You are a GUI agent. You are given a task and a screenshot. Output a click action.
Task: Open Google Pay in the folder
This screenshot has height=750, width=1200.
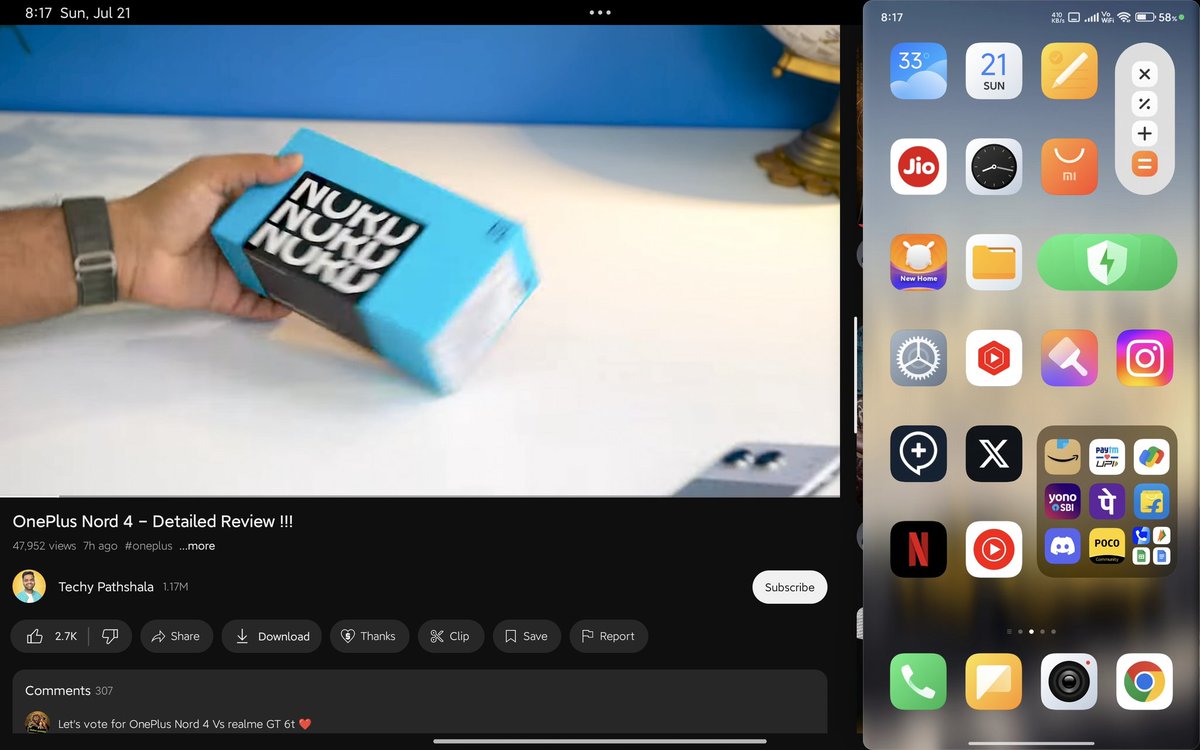(x=1151, y=456)
